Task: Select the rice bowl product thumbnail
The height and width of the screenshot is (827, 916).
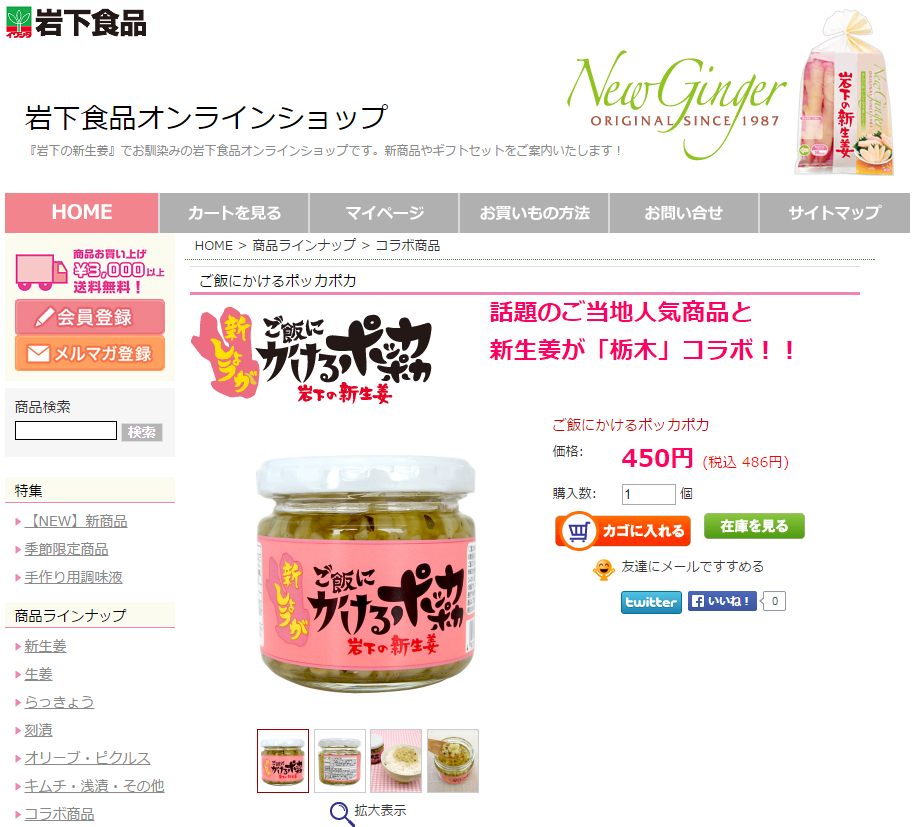Action: pyautogui.click(x=396, y=760)
